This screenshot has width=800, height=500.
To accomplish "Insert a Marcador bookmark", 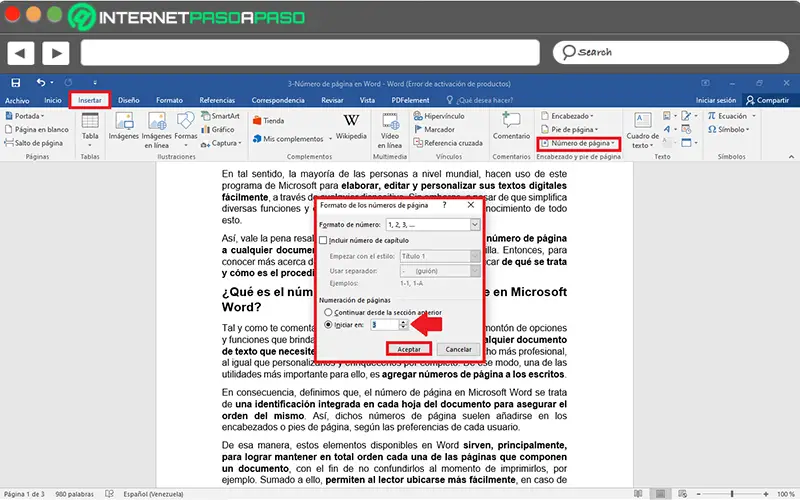I will point(434,130).
